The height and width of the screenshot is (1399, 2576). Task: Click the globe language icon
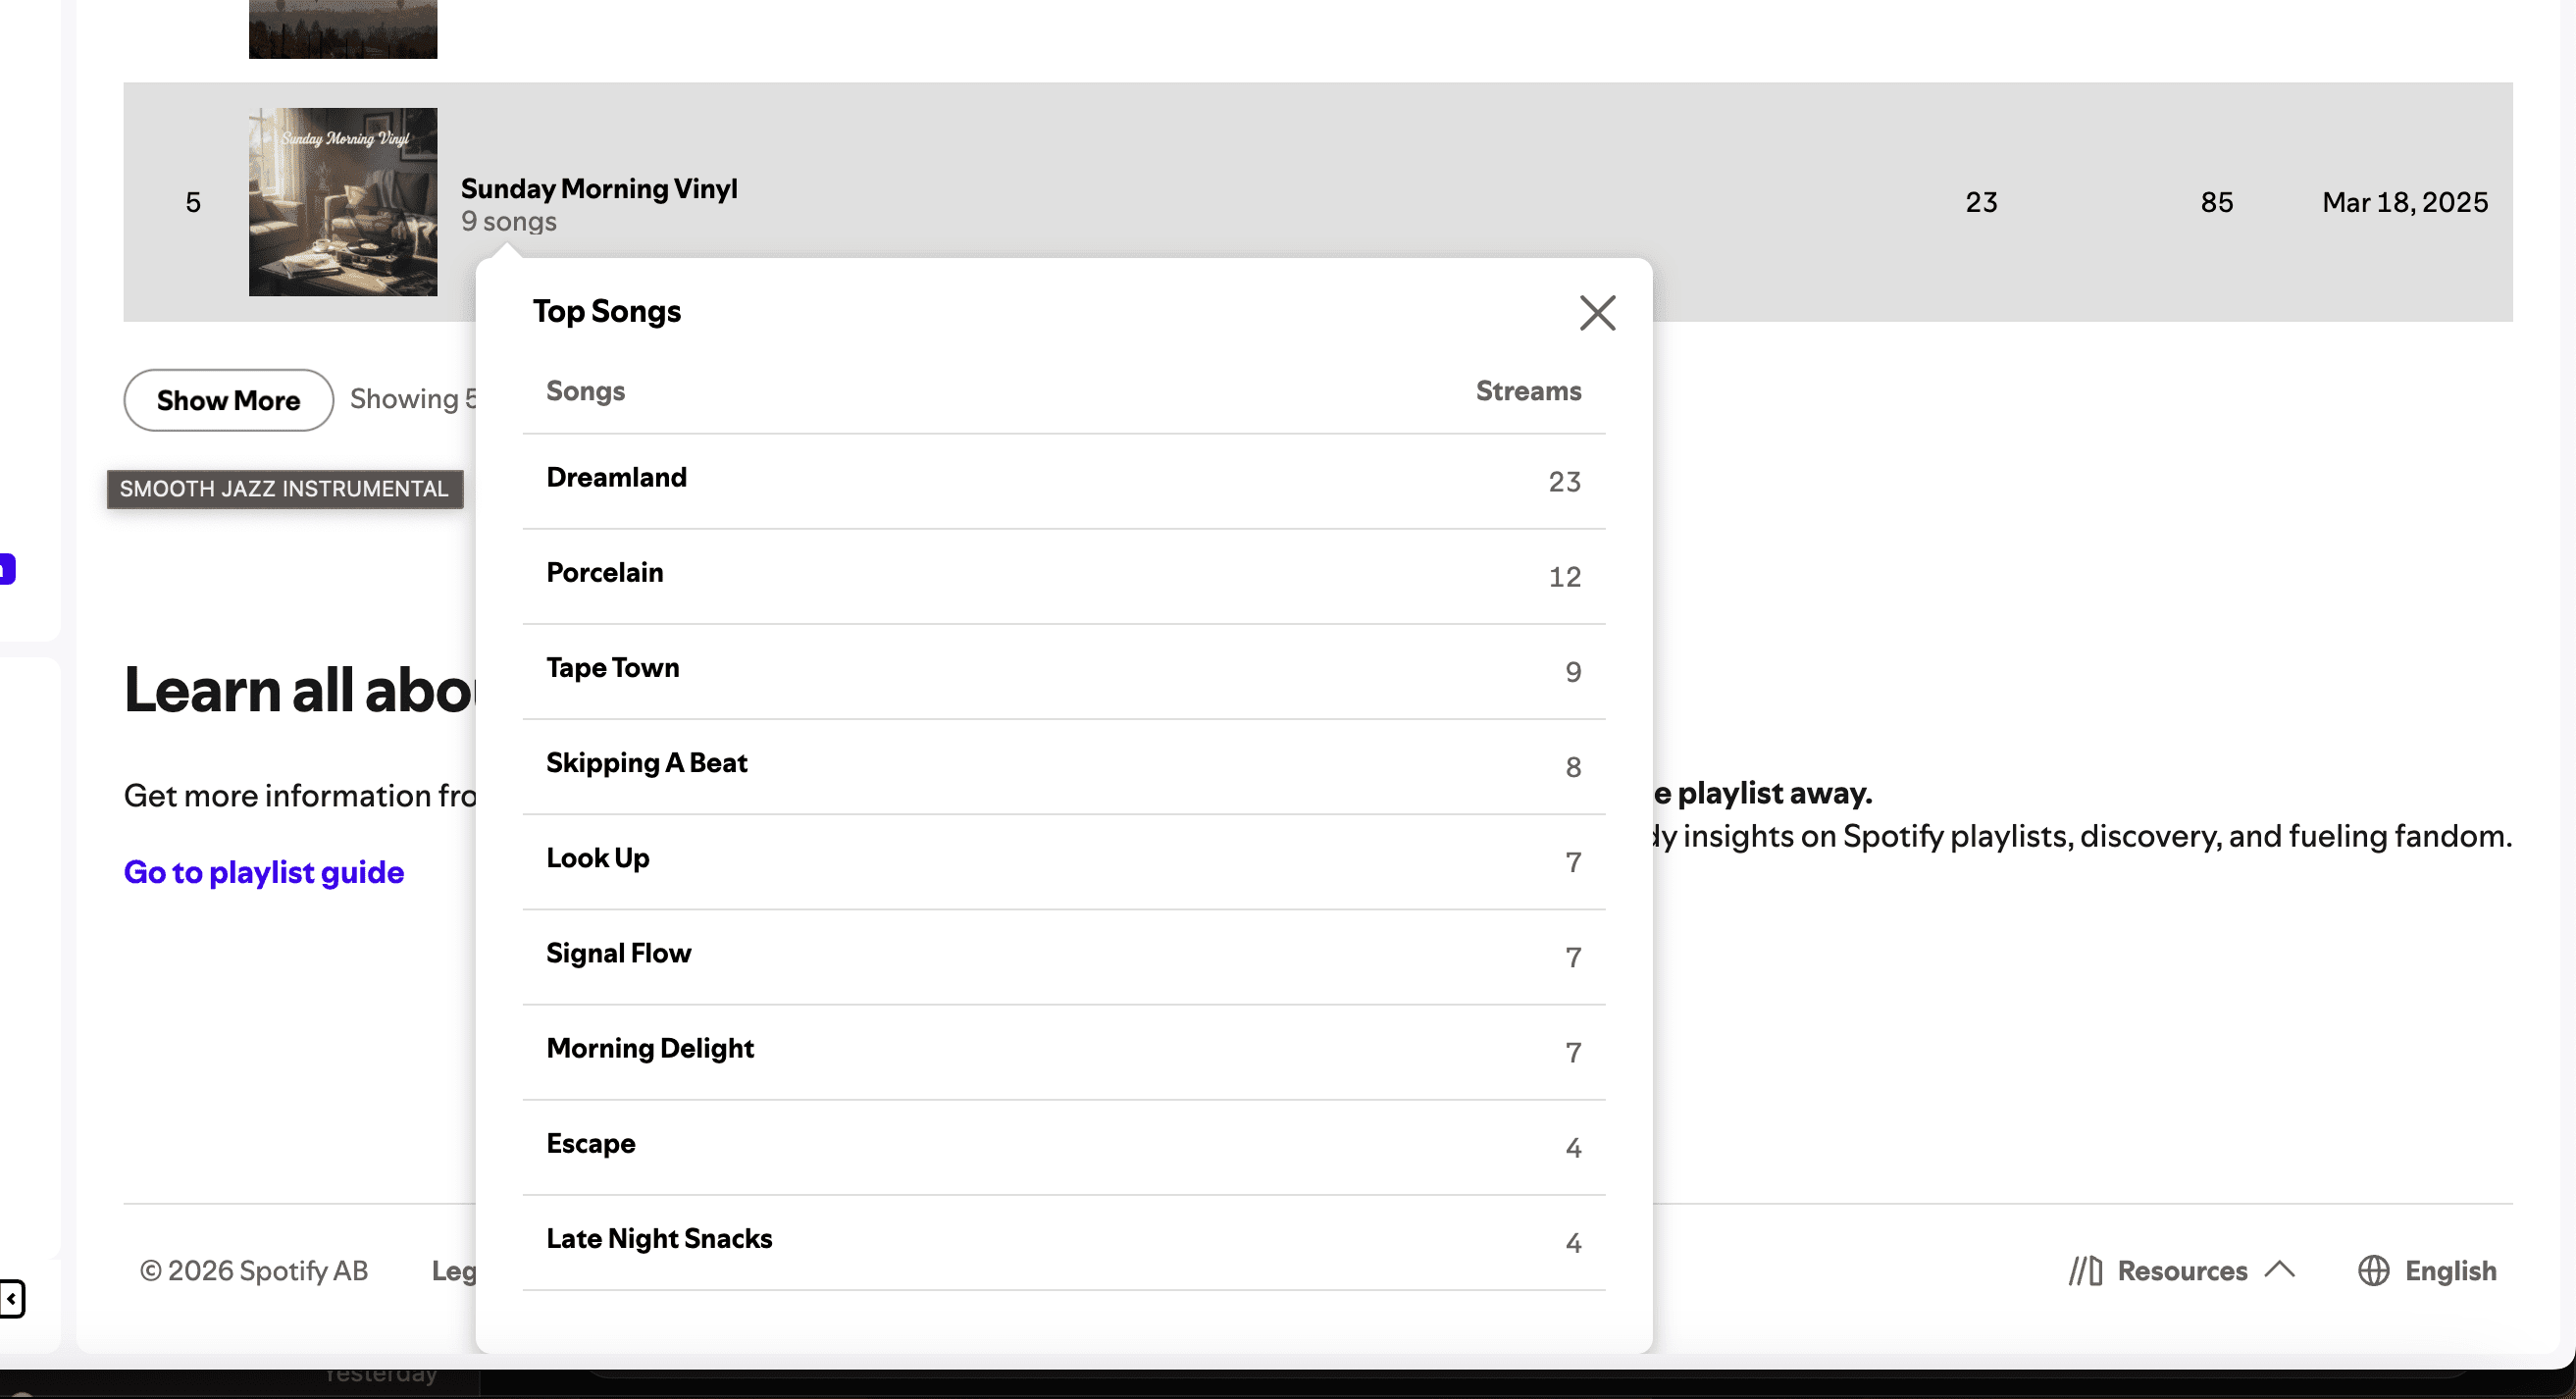tap(2373, 1270)
